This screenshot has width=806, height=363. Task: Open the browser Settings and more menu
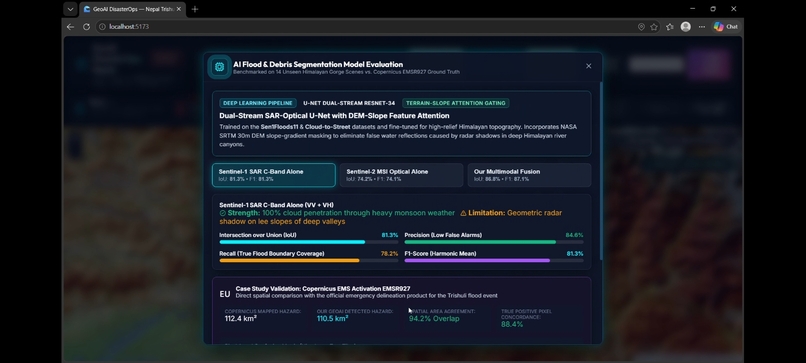[702, 27]
